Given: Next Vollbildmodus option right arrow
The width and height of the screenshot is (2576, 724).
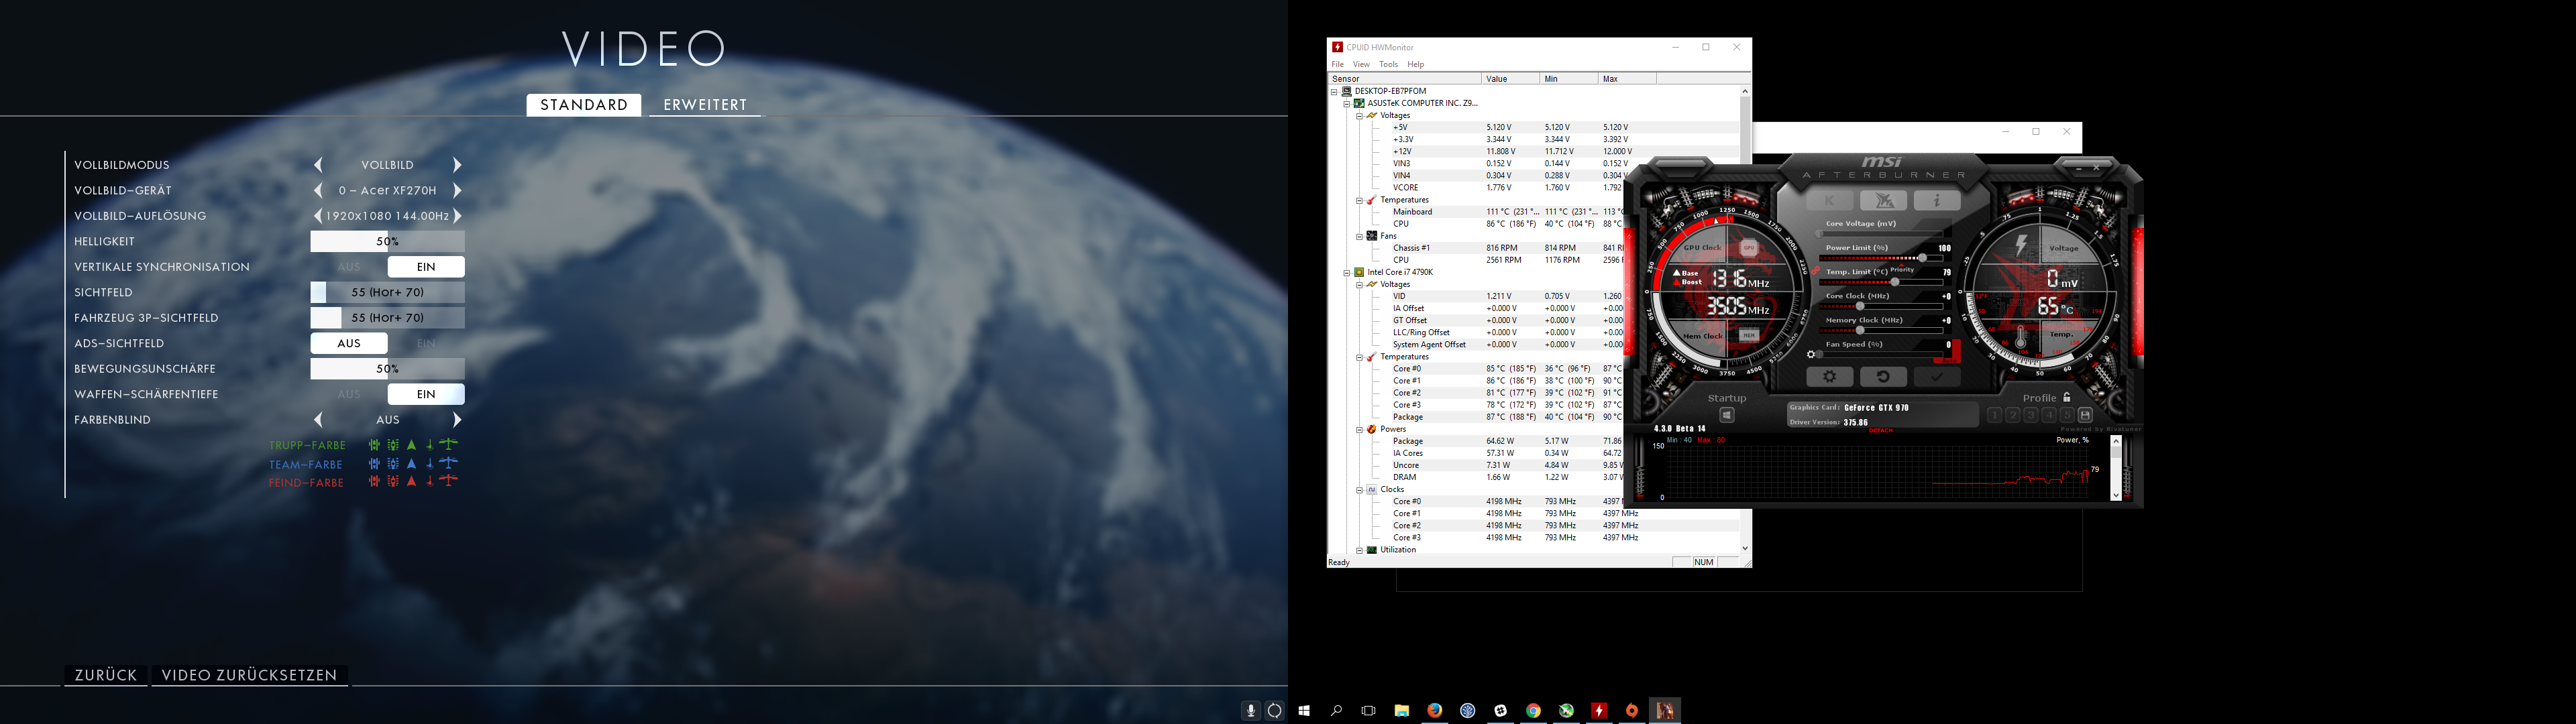Looking at the screenshot, I should tap(457, 165).
